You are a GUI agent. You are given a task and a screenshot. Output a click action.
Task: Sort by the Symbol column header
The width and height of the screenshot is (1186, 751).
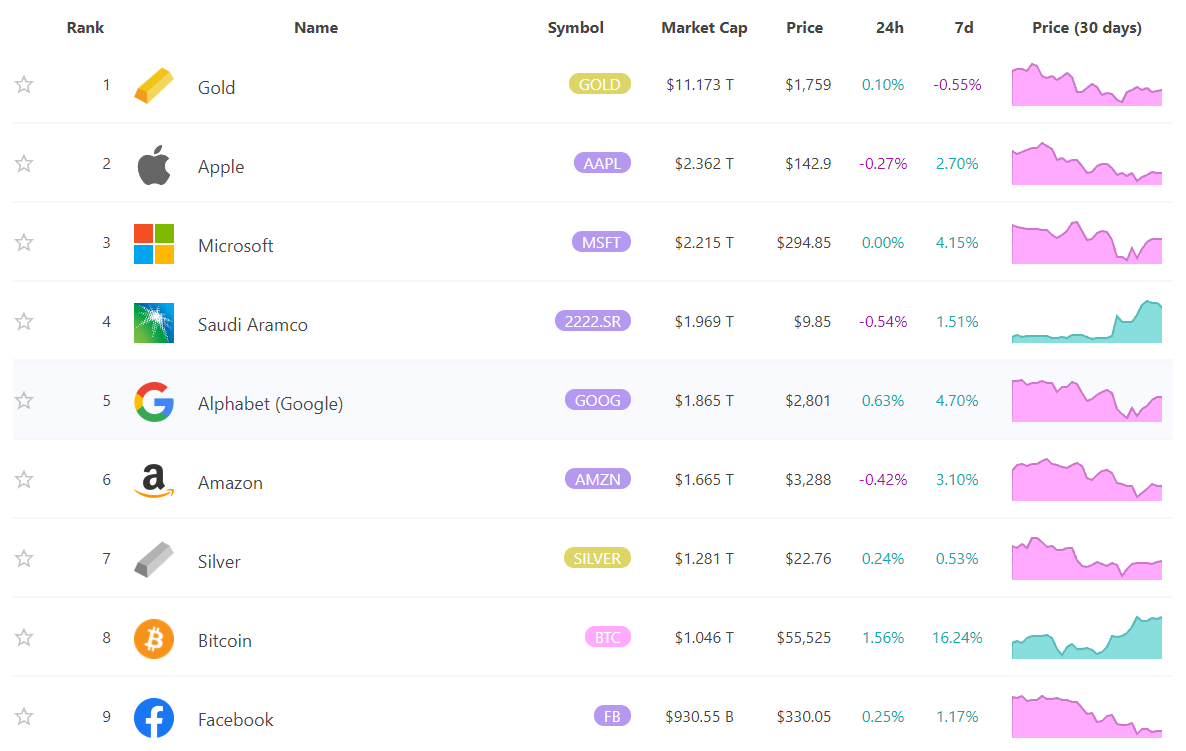click(576, 28)
